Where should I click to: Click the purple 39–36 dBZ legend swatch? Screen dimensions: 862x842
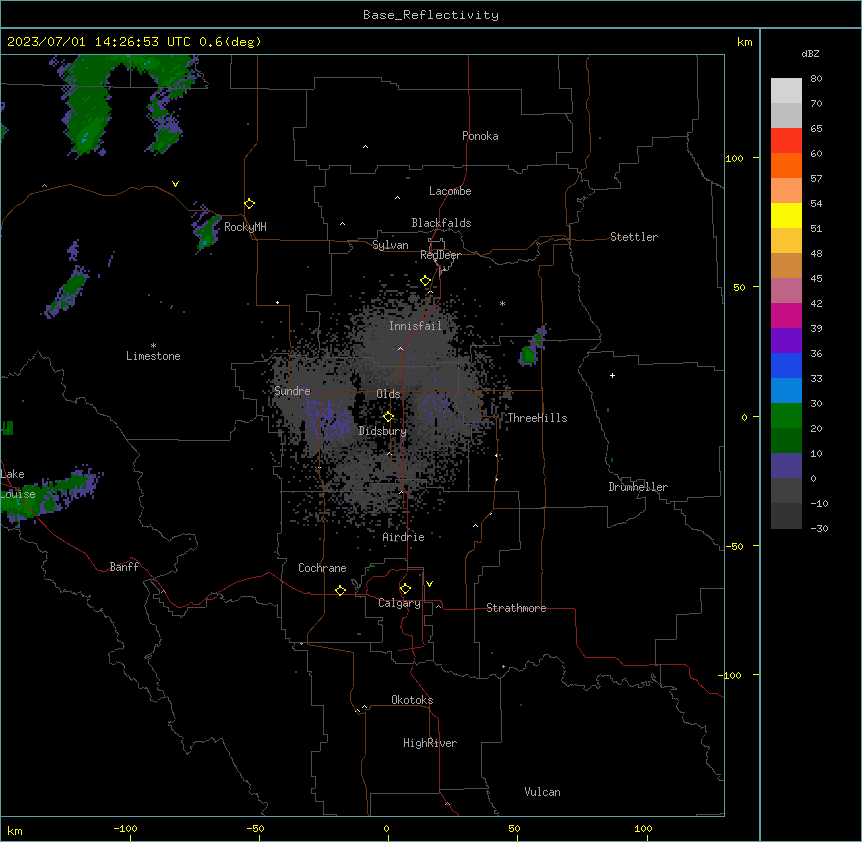click(786, 340)
